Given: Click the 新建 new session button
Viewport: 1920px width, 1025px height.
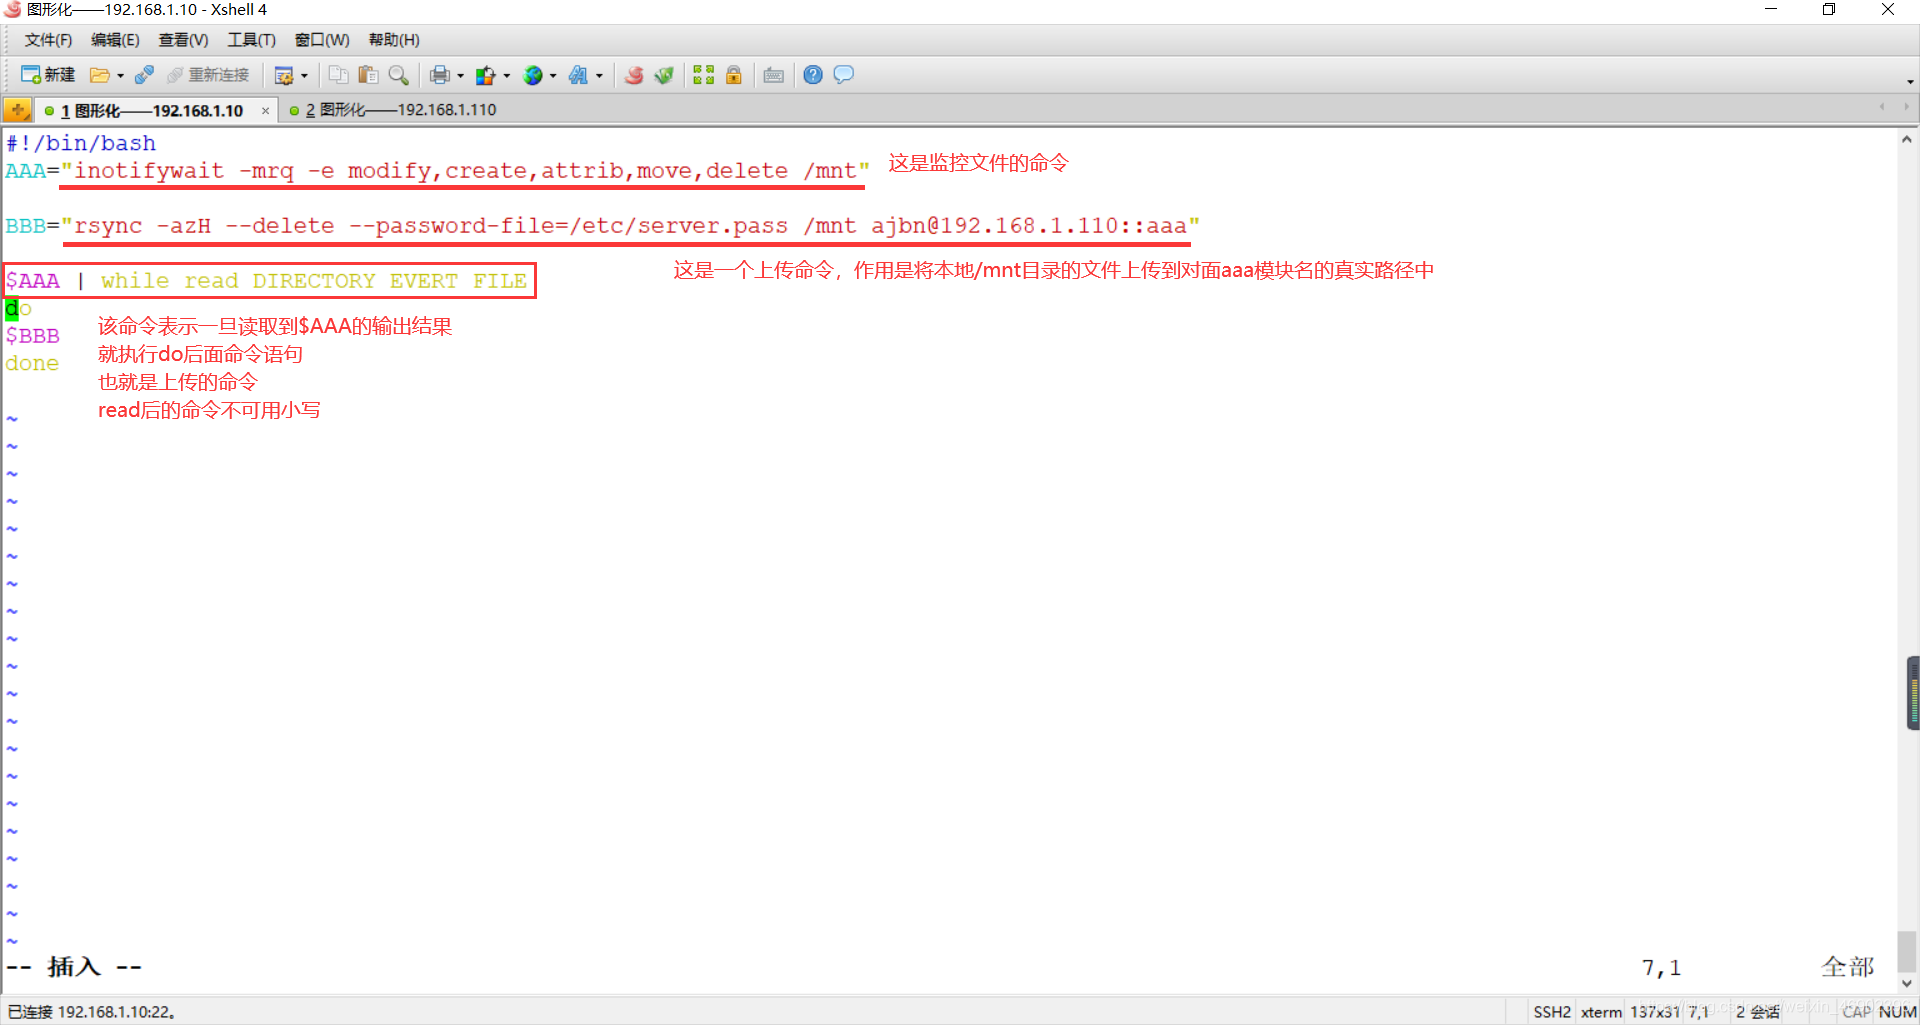Looking at the screenshot, I should [48, 75].
